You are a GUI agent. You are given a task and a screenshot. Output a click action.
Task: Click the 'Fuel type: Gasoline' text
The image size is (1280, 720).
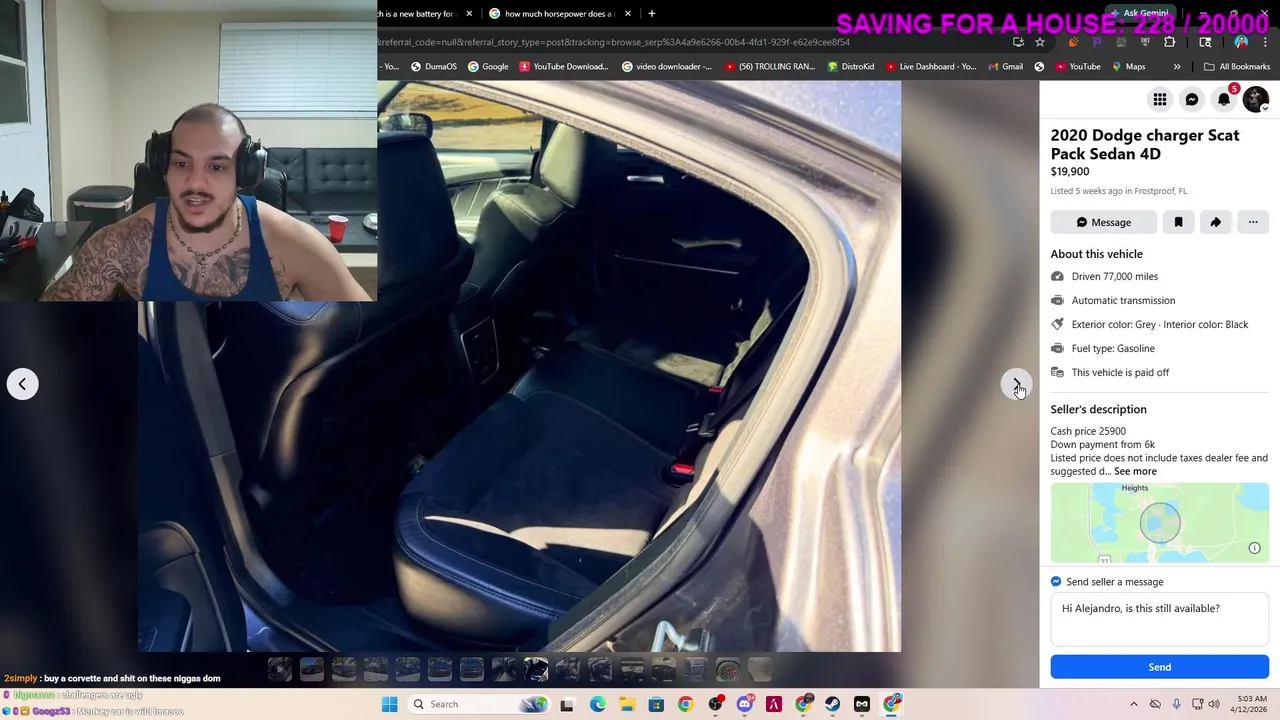1113,349
